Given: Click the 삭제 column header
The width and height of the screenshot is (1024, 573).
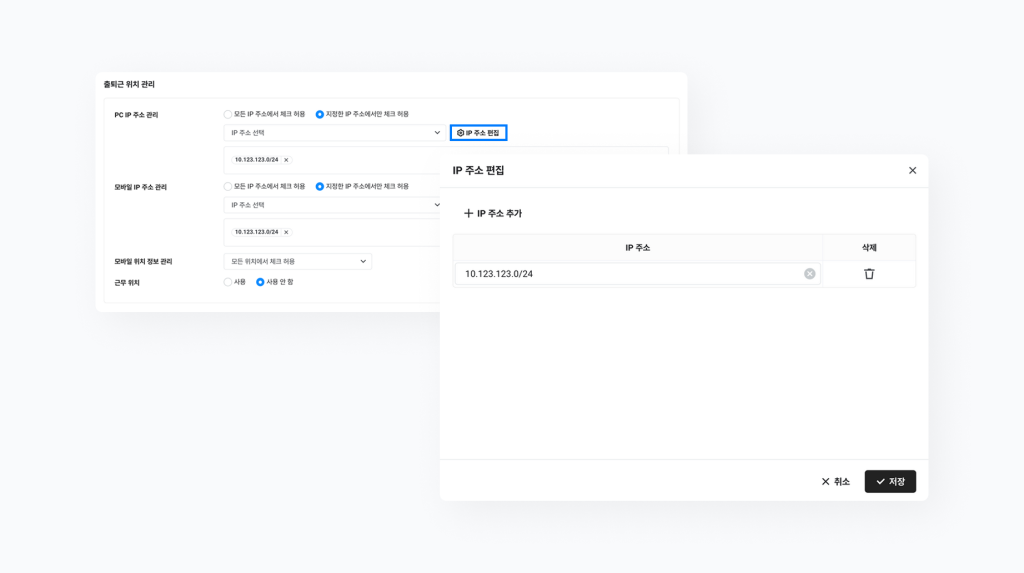Looking at the screenshot, I should click(868, 247).
